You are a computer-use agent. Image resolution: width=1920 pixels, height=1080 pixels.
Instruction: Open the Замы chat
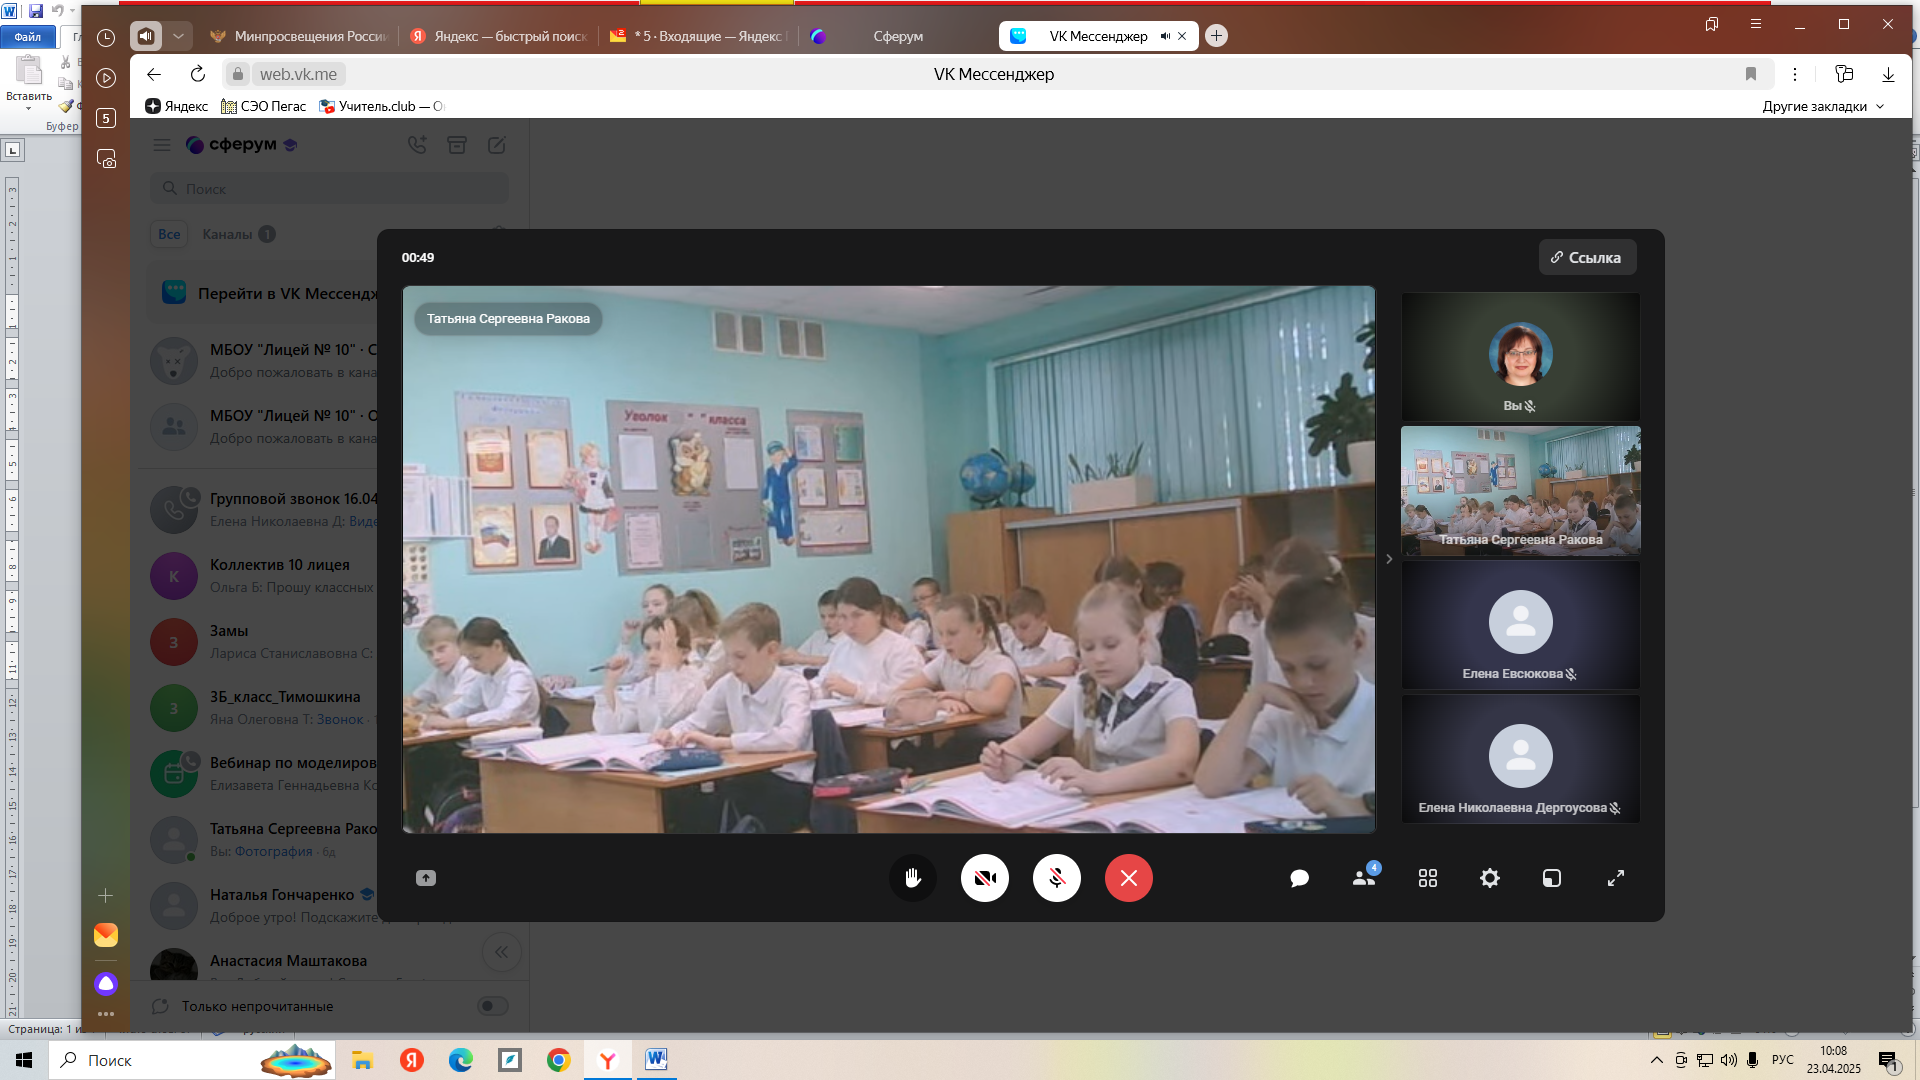pyautogui.click(x=262, y=642)
